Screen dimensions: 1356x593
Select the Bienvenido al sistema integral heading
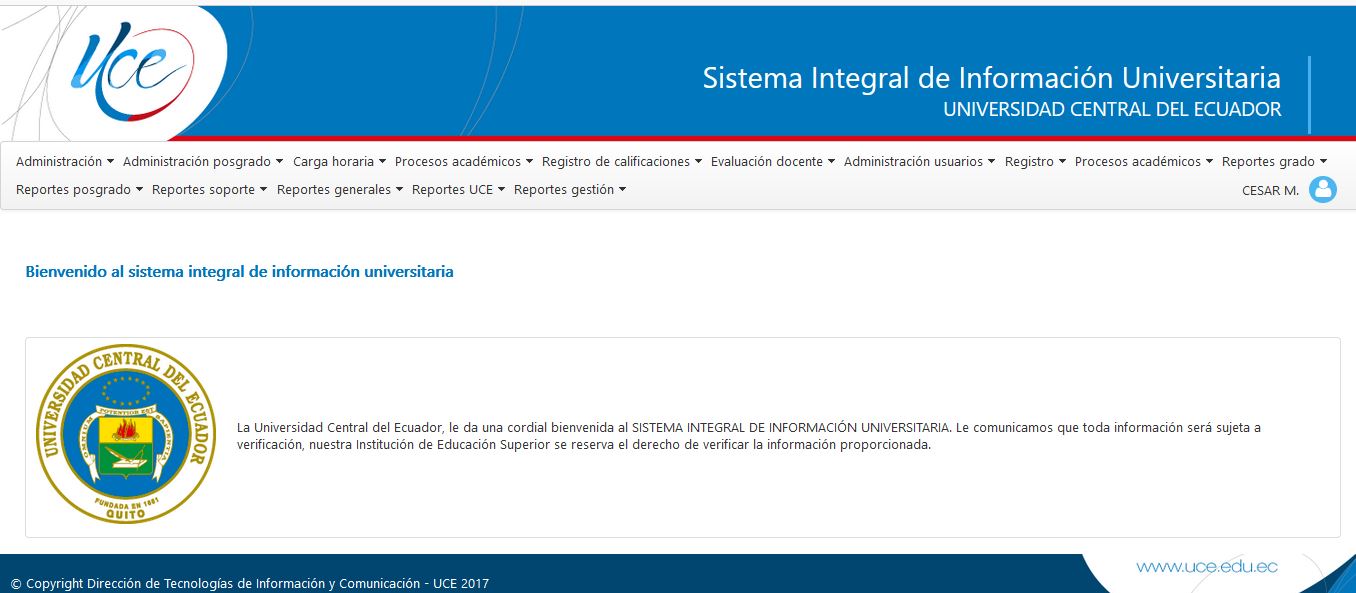pyautogui.click(x=239, y=271)
